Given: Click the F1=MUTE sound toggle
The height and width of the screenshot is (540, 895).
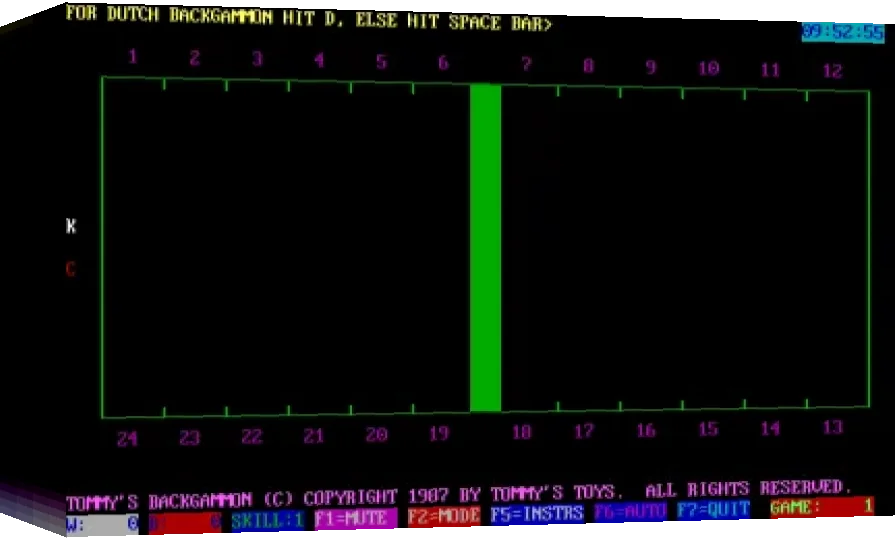Looking at the screenshot, I should click(356, 518).
